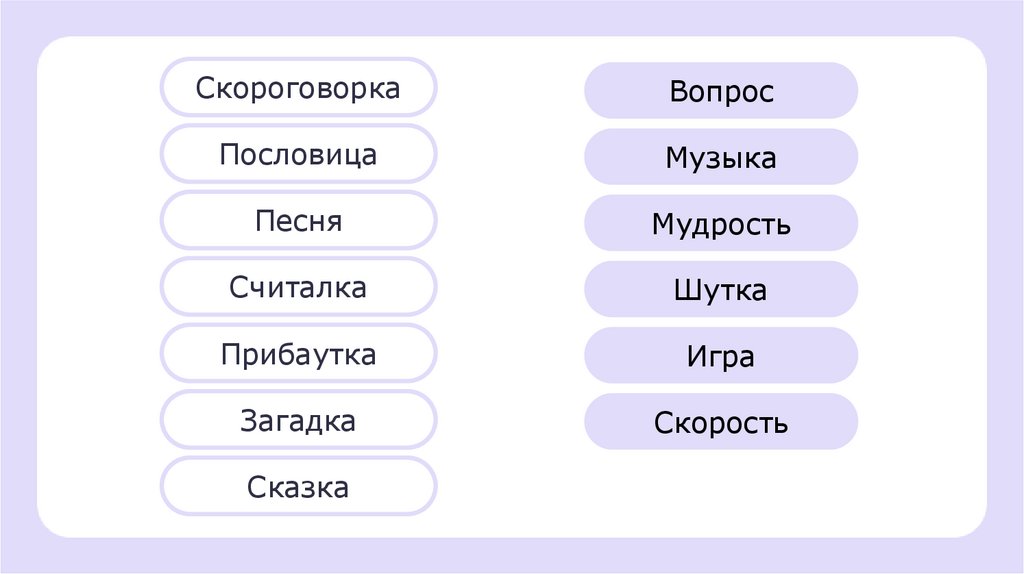1024x574 pixels.
Task: Pick the Мудрость answer pill
Action: pyautogui.click(x=721, y=224)
